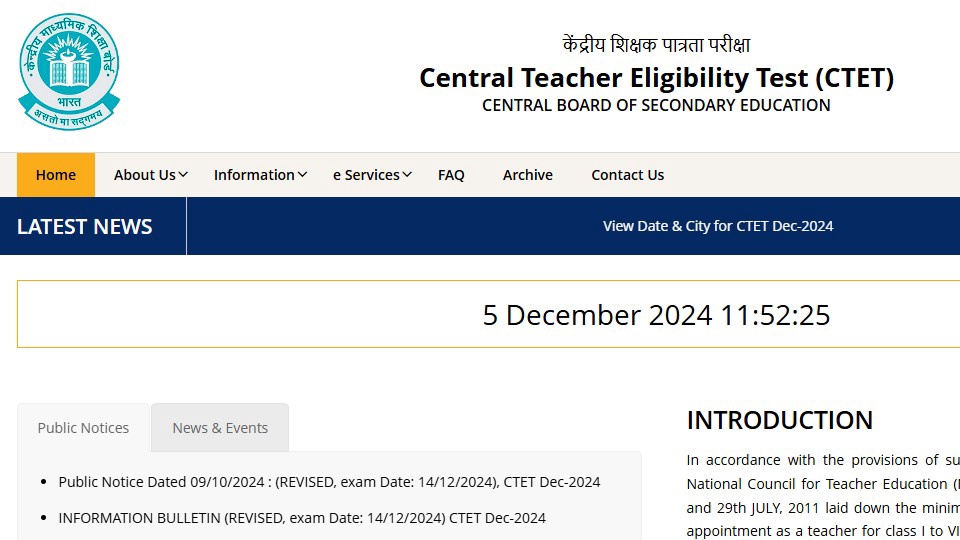Click the LATEST NEWS label
The width and height of the screenshot is (960, 540).
(84, 227)
